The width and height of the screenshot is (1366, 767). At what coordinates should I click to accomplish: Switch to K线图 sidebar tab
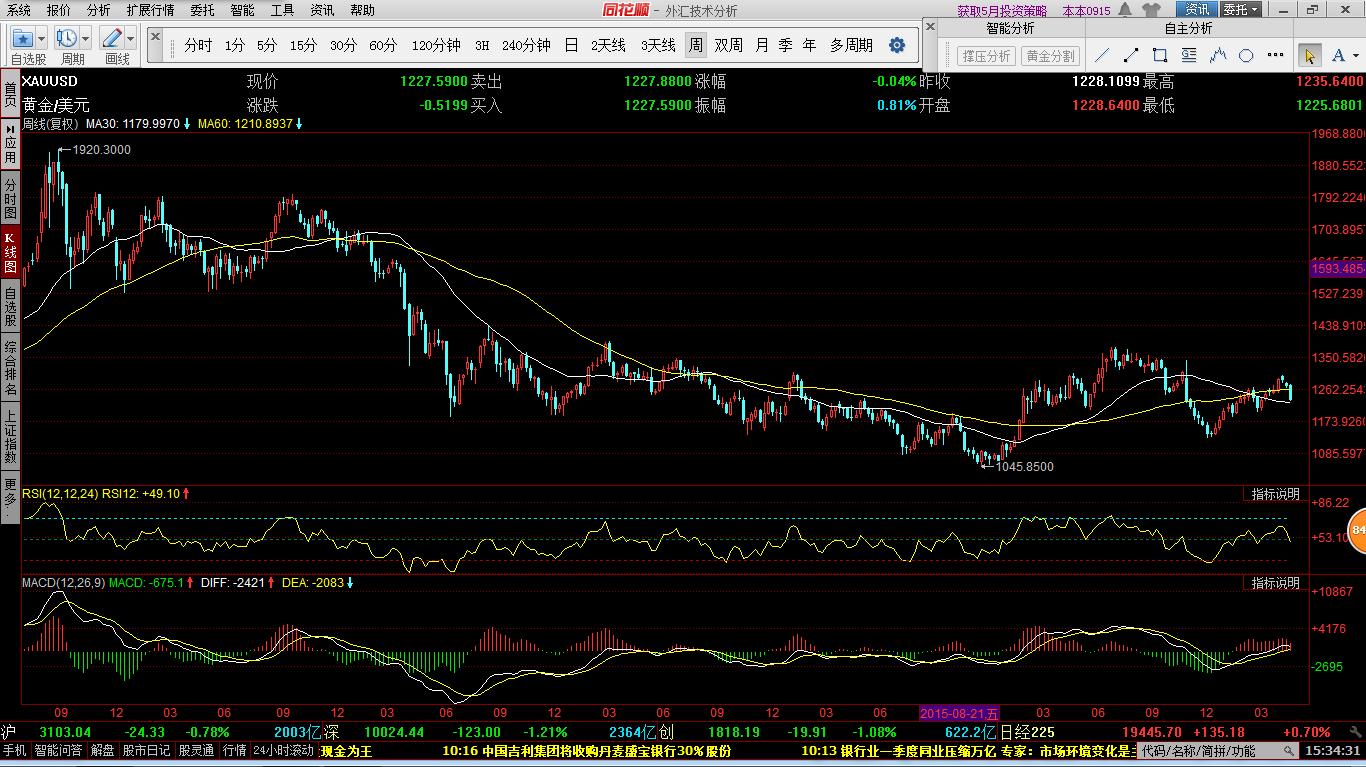pyautogui.click(x=10, y=252)
